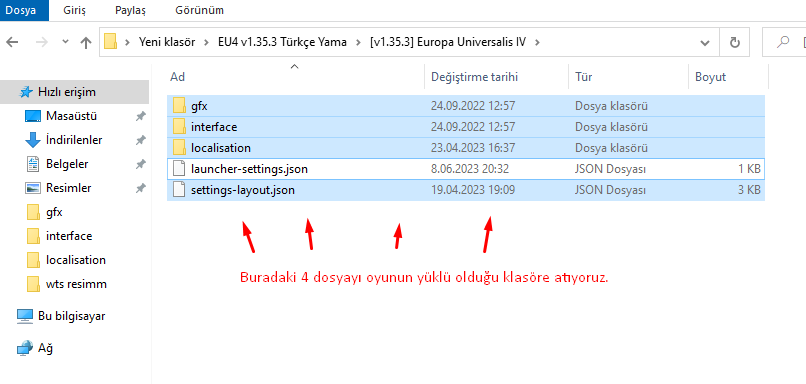Image resolution: width=806 pixels, height=384 pixels.
Task: Click the Resimler picture icon
Action: pos(32,188)
